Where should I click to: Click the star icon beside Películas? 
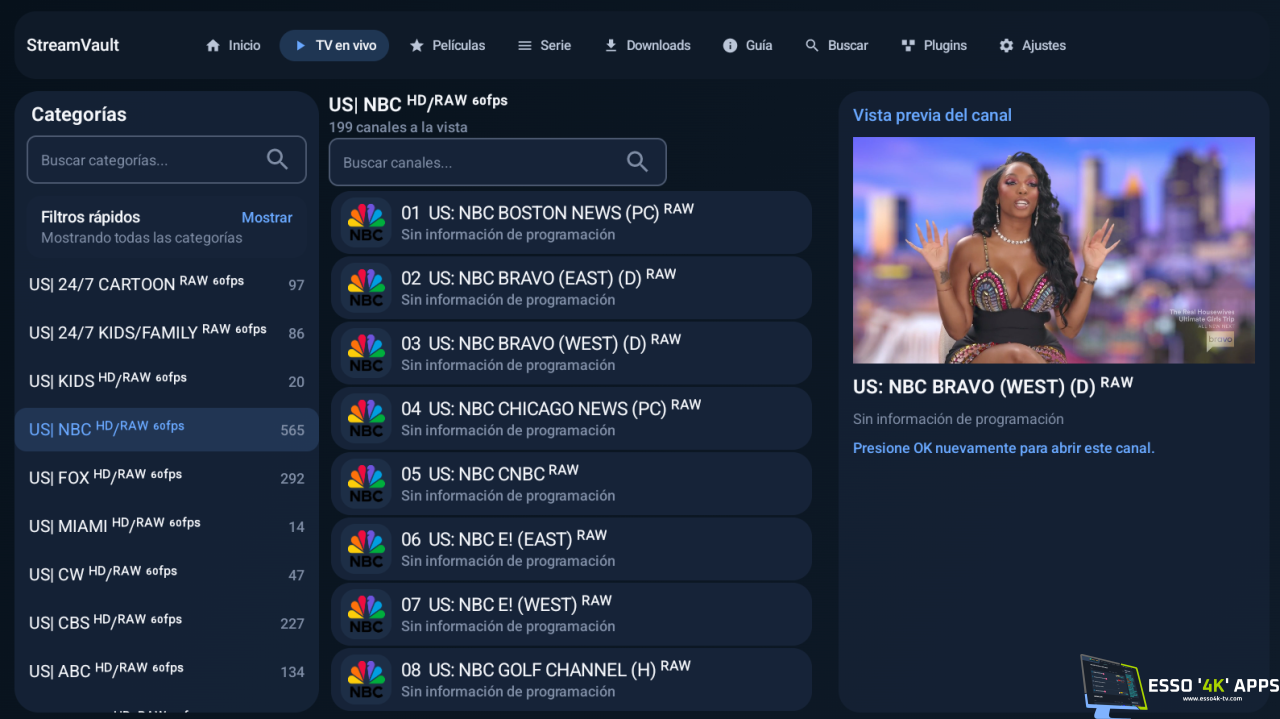(x=417, y=45)
